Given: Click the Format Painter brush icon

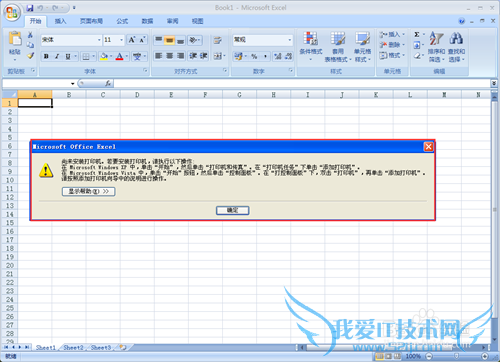Looking at the screenshot, I should [x=30, y=56].
